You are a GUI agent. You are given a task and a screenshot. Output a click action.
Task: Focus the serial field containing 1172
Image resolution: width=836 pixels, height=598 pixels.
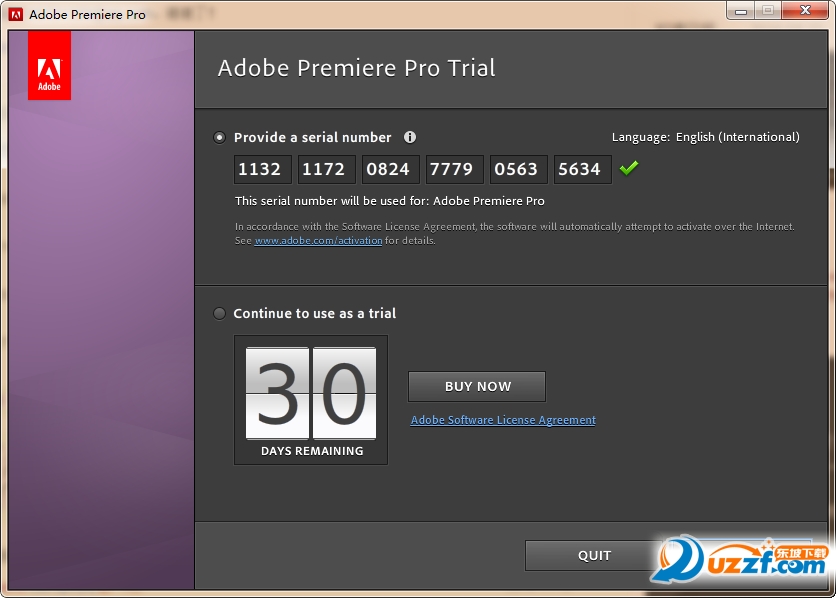pyautogui.click(x=327, y=169)
